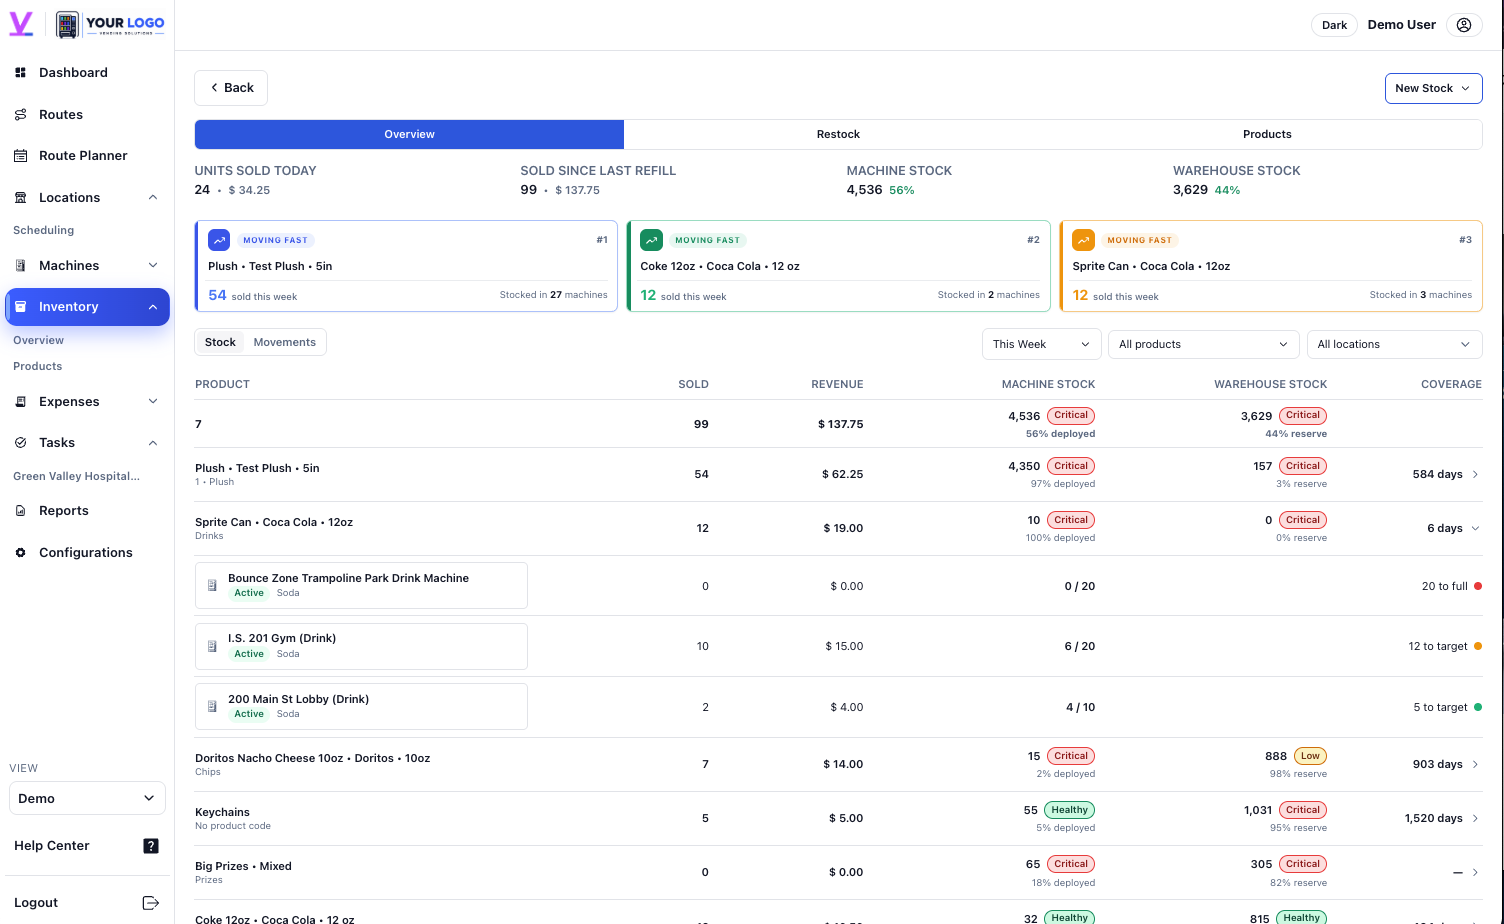Image resolution: width=1504 pixels, height=924 pixels.
Task: Expand the Locations sidebar section
Action: 153,198
